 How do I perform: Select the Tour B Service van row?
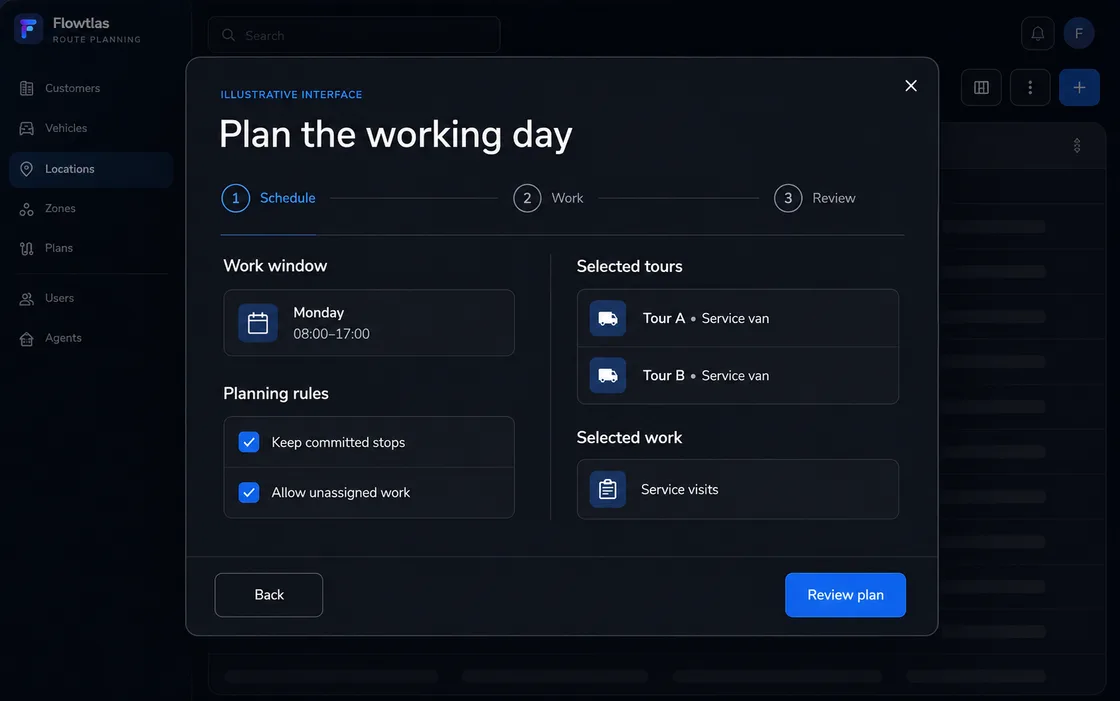737,376
